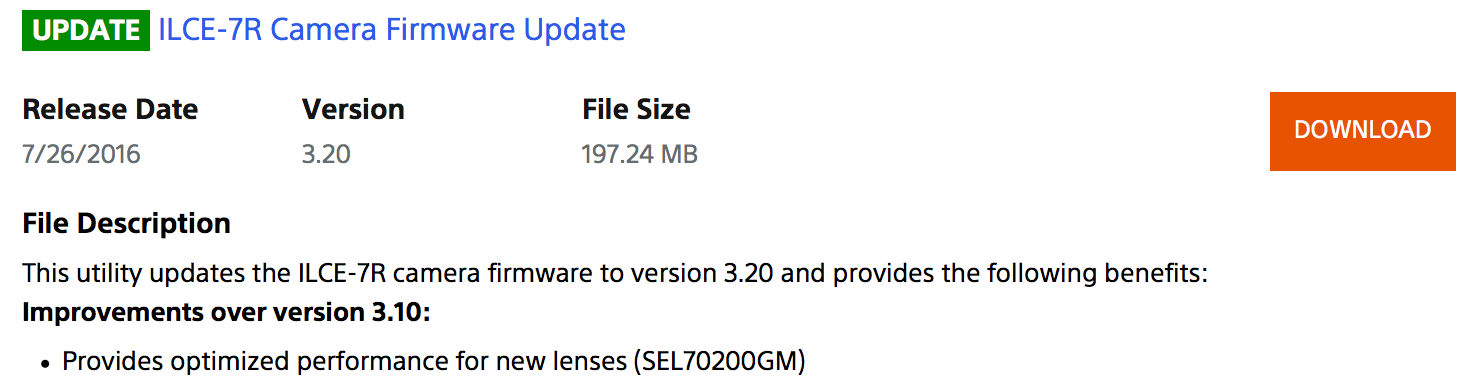This screenshot has height=382, width=1478.
Task: Click the 197.24 MB file size value
Action: pos(640,155)
